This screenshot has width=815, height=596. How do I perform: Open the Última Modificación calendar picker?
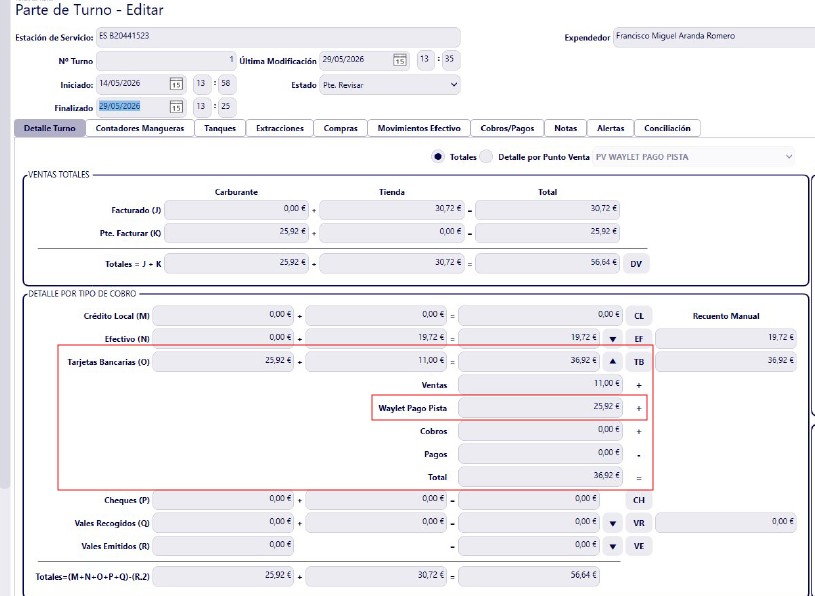pyautogui.click(x=399, y=60)
